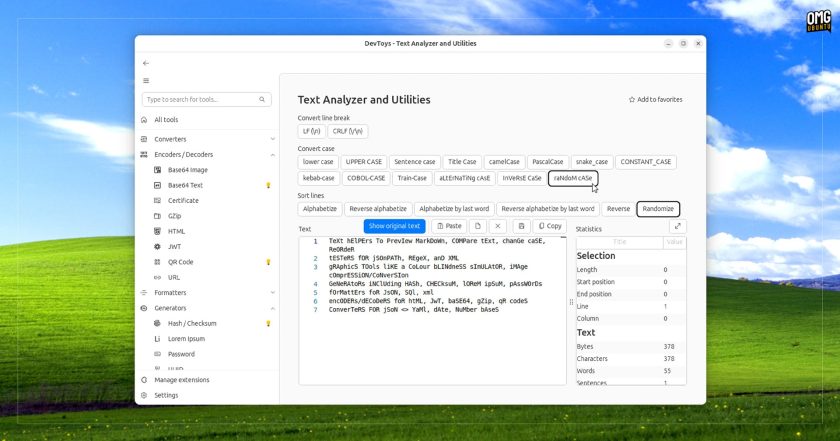Click the Hash / Checksum icon
The width and height of the screenshot is (840, 441).
pos(158,323)
